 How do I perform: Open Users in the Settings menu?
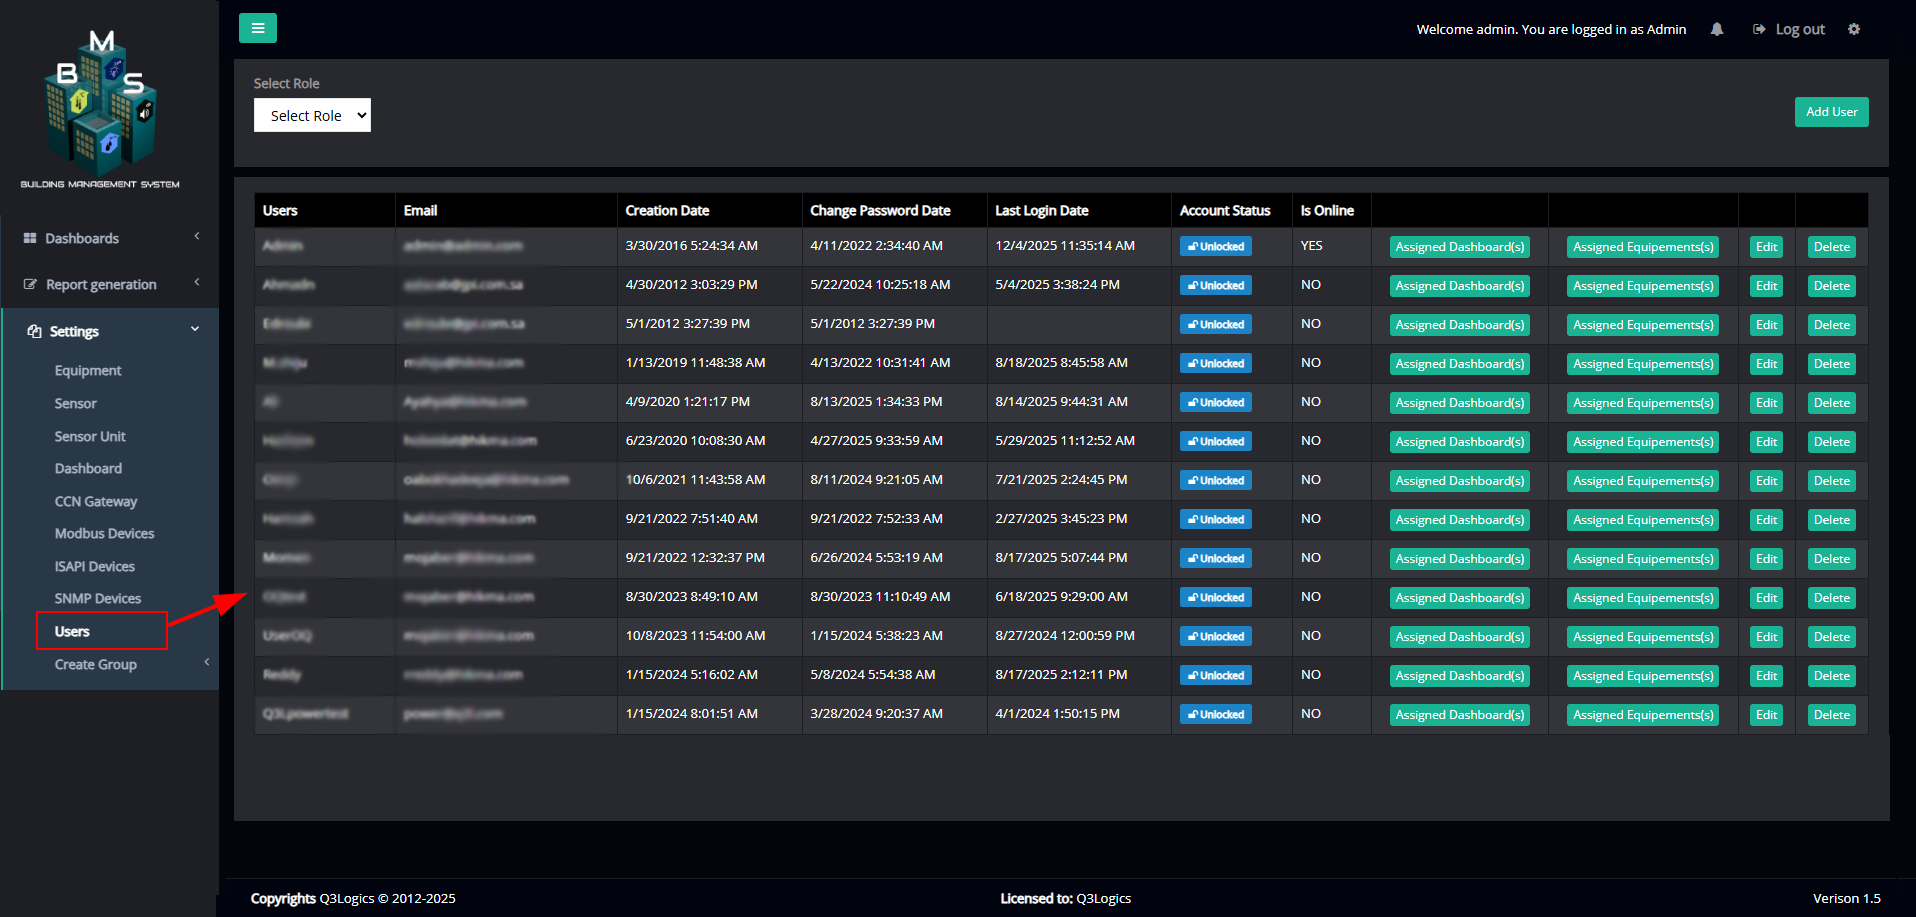(x=72, y=632)
